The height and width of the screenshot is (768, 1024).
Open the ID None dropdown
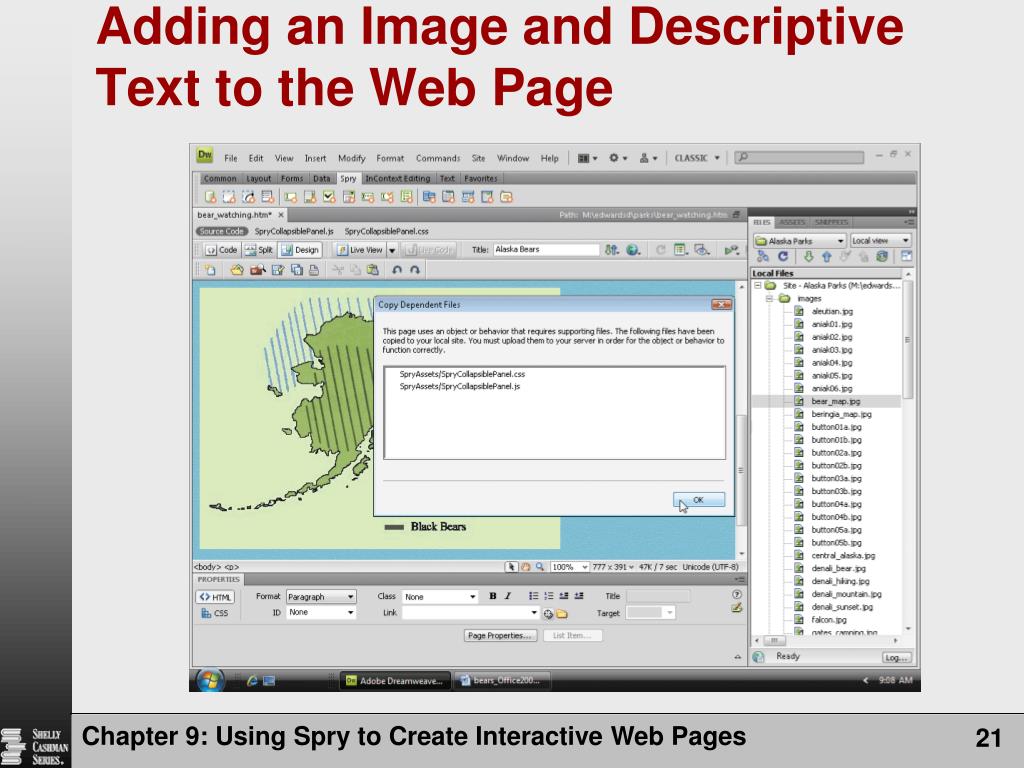[321, 613]
